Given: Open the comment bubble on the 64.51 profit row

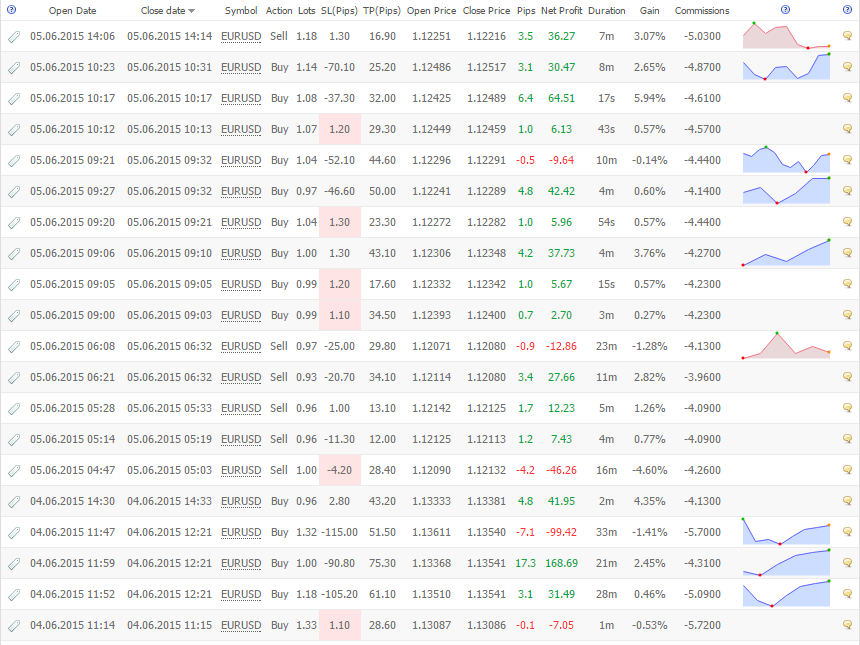Looking at the screenshot, I should 847,98.
